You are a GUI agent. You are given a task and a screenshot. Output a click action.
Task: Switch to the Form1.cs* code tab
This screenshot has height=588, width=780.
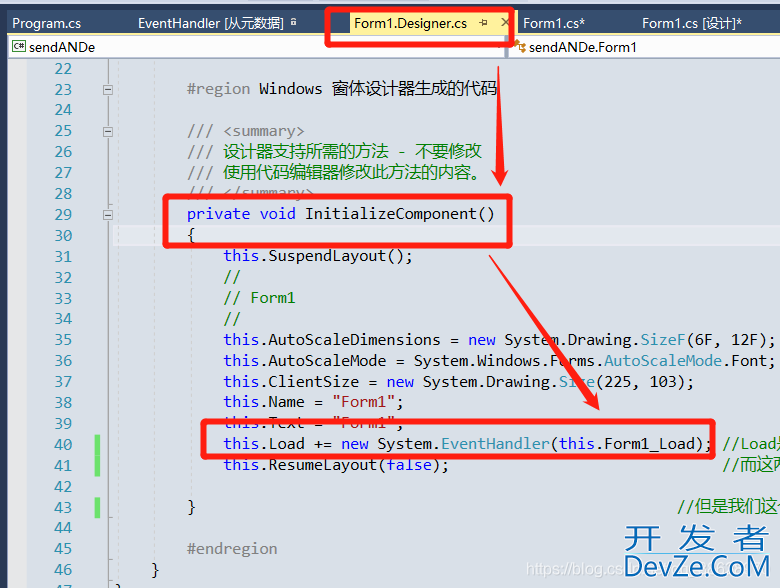tap(554, 23)
